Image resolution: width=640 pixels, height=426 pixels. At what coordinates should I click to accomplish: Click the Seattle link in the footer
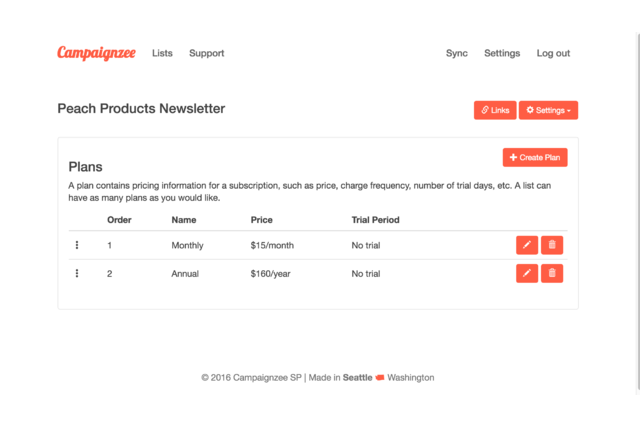[x=357, y=378]
